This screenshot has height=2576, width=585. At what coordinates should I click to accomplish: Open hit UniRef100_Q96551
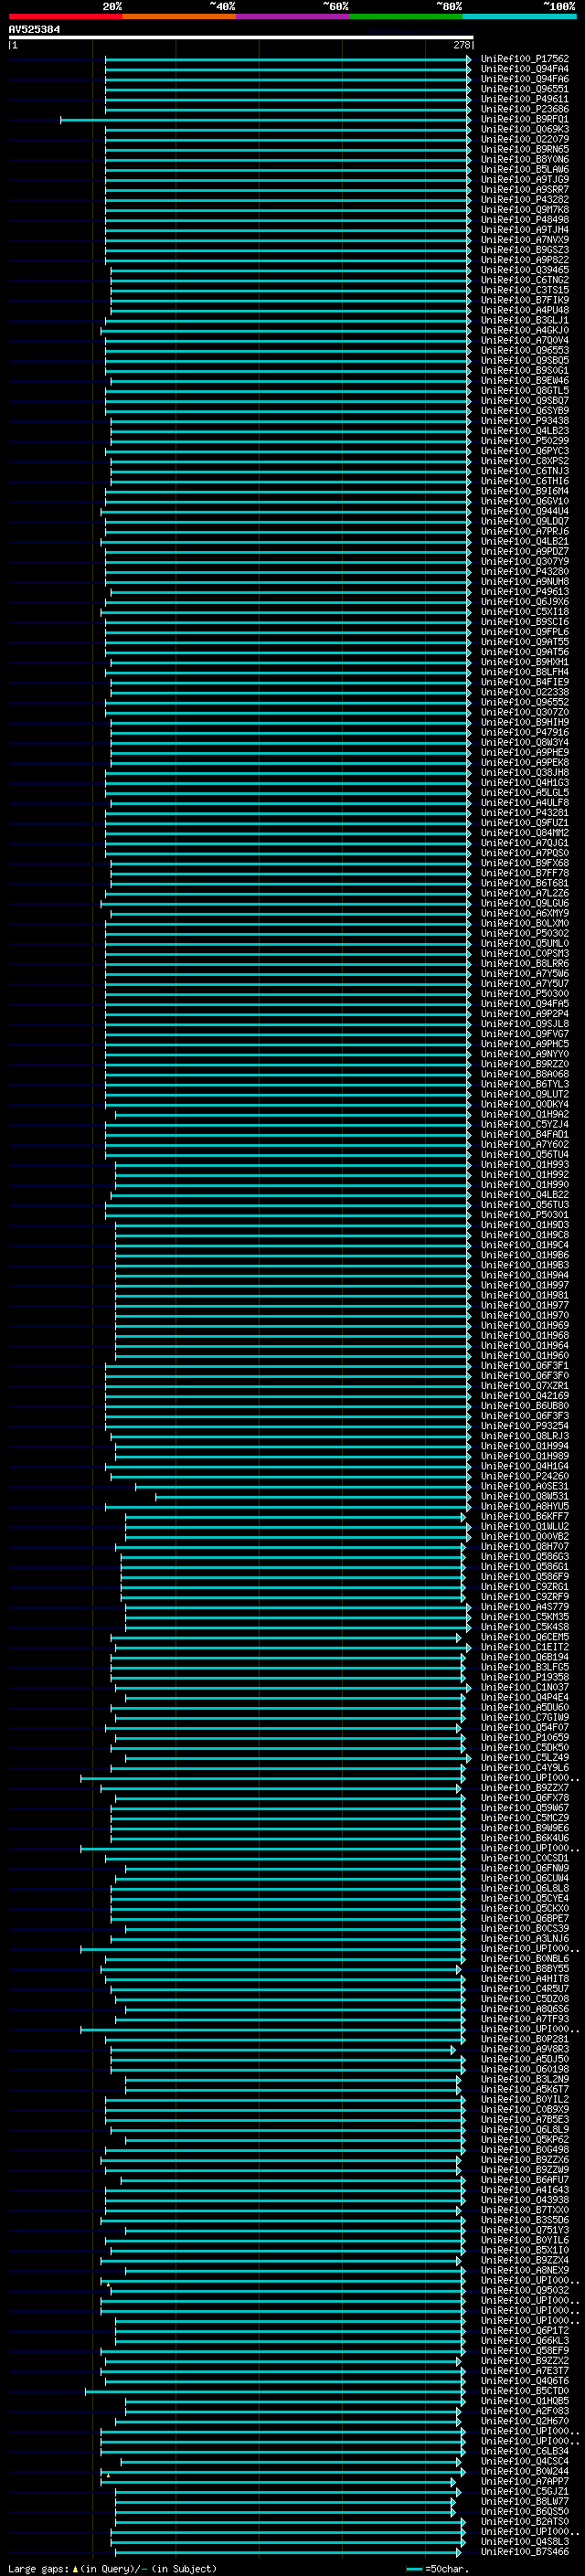[x=524, y=89]
